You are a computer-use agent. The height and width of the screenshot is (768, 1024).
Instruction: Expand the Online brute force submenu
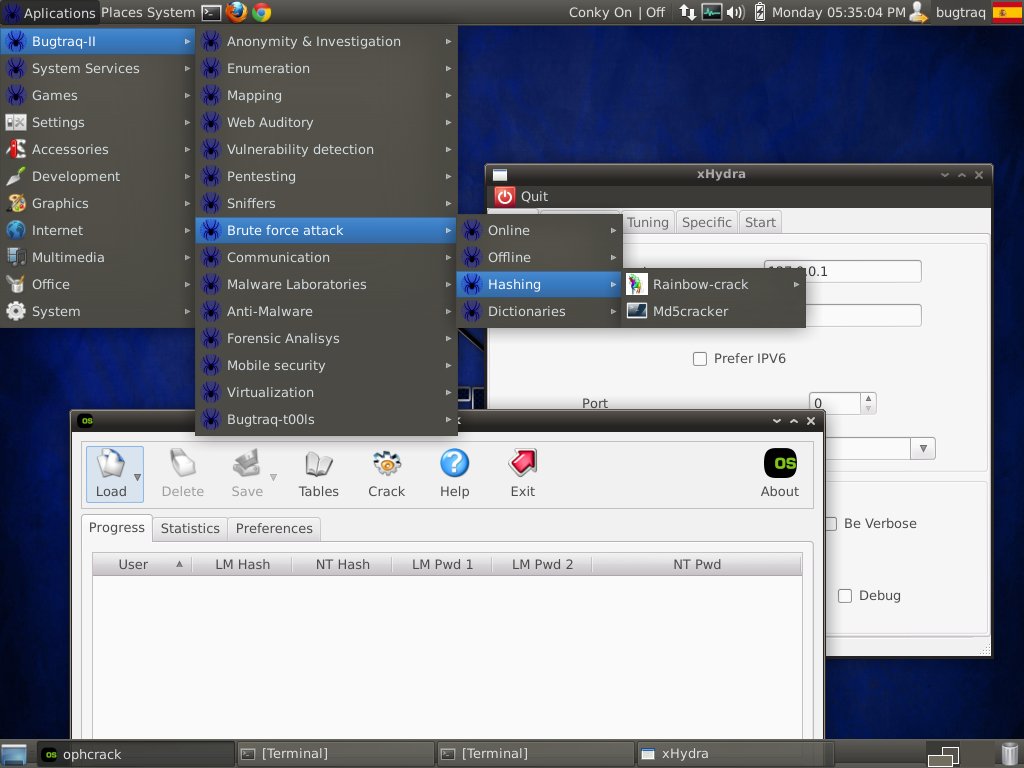tap(539, 231)
